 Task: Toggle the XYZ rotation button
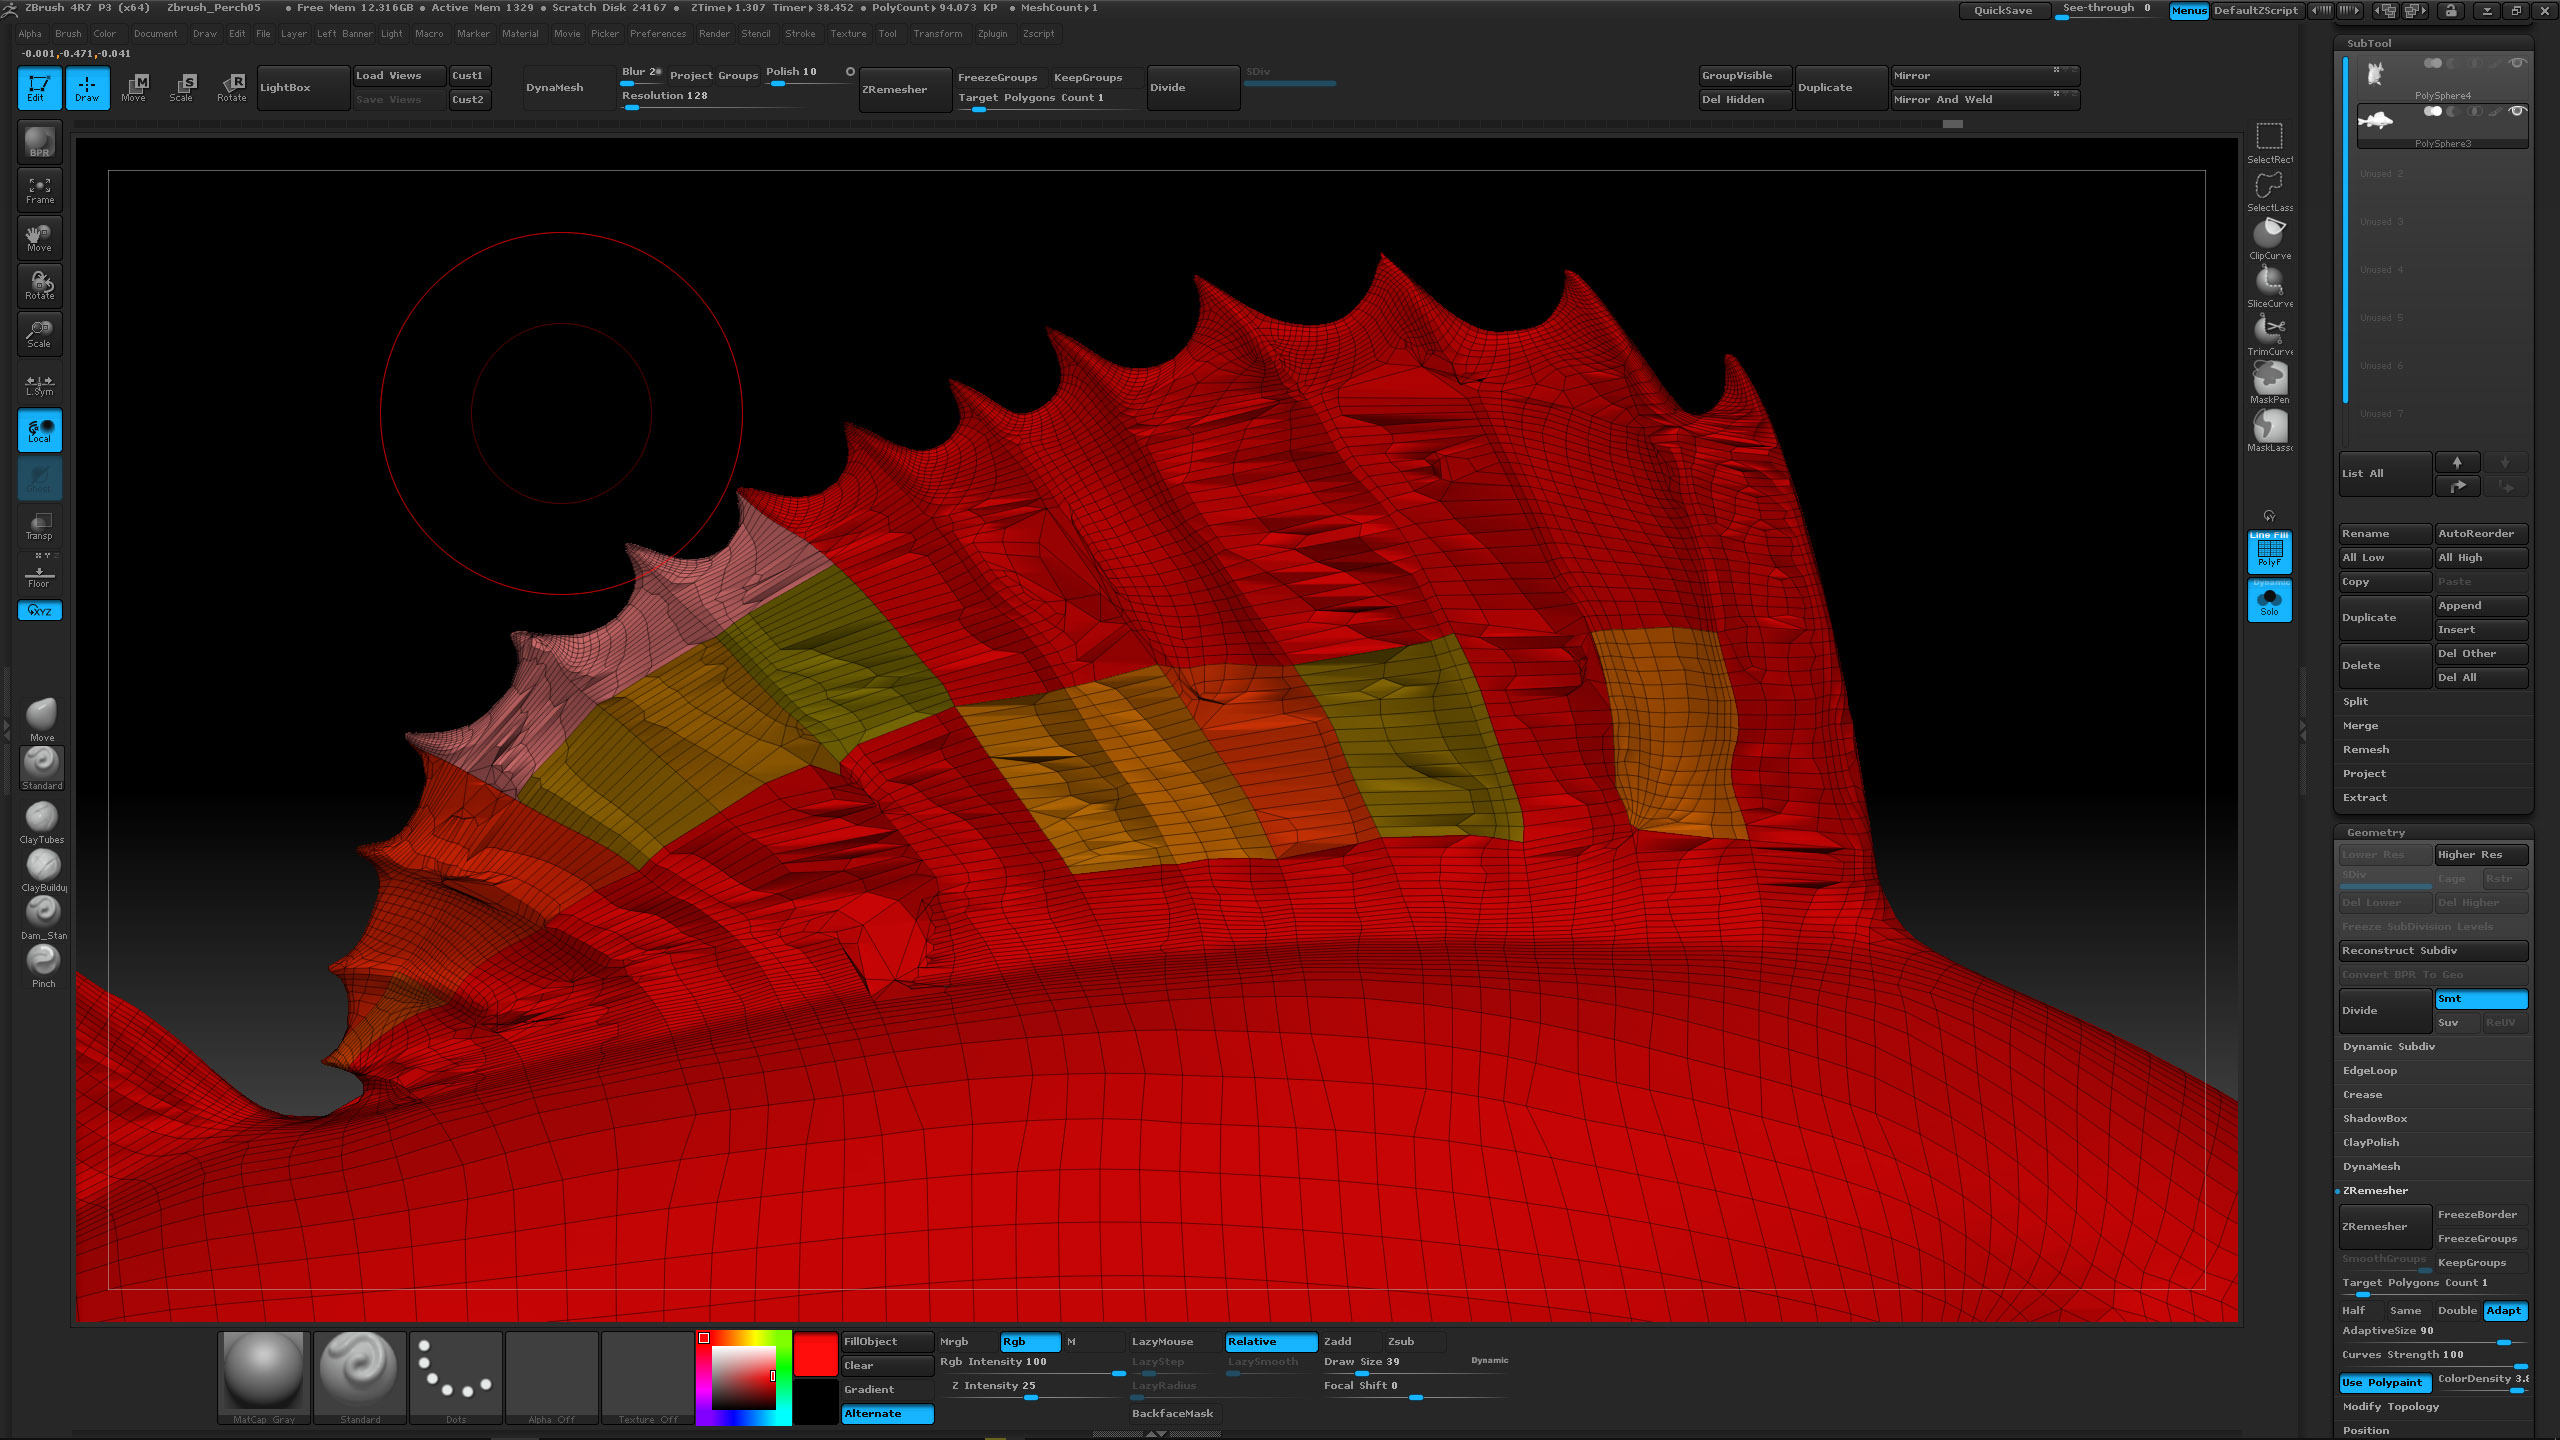tap(40, 610)
